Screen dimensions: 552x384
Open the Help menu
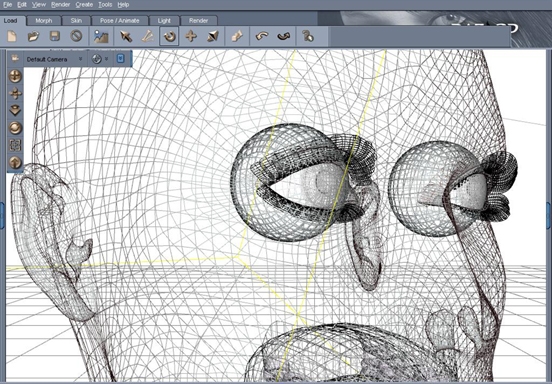coord(123,5)
